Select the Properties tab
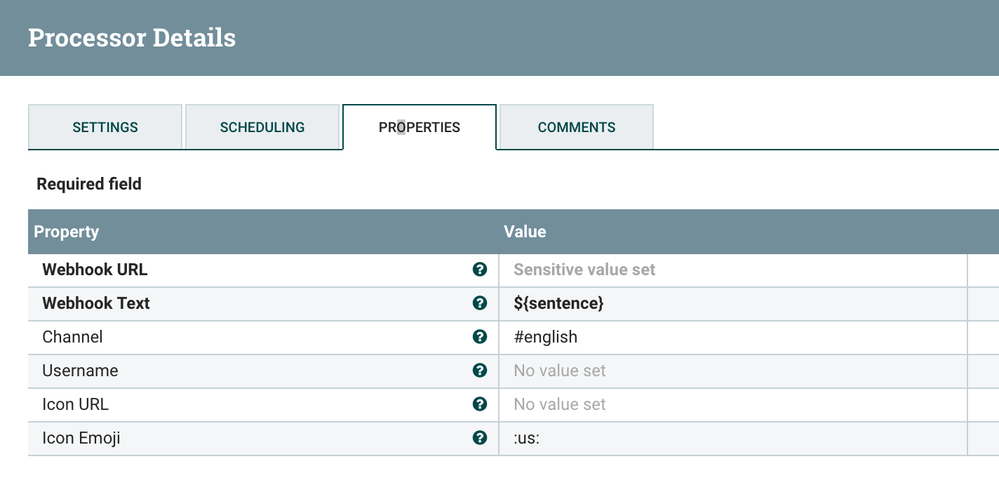The width and height of the screenshot is (999, 502). tap(419, 127)
